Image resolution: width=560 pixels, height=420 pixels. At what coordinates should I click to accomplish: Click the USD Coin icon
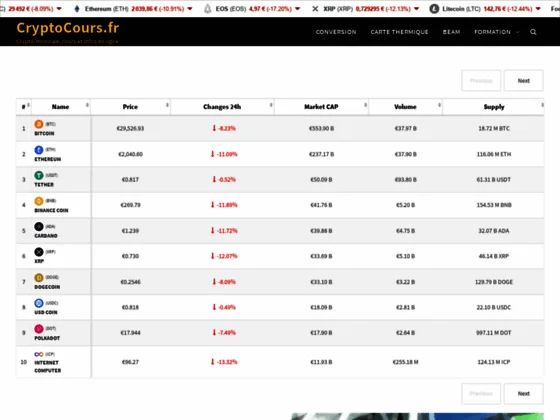point(39,303)
